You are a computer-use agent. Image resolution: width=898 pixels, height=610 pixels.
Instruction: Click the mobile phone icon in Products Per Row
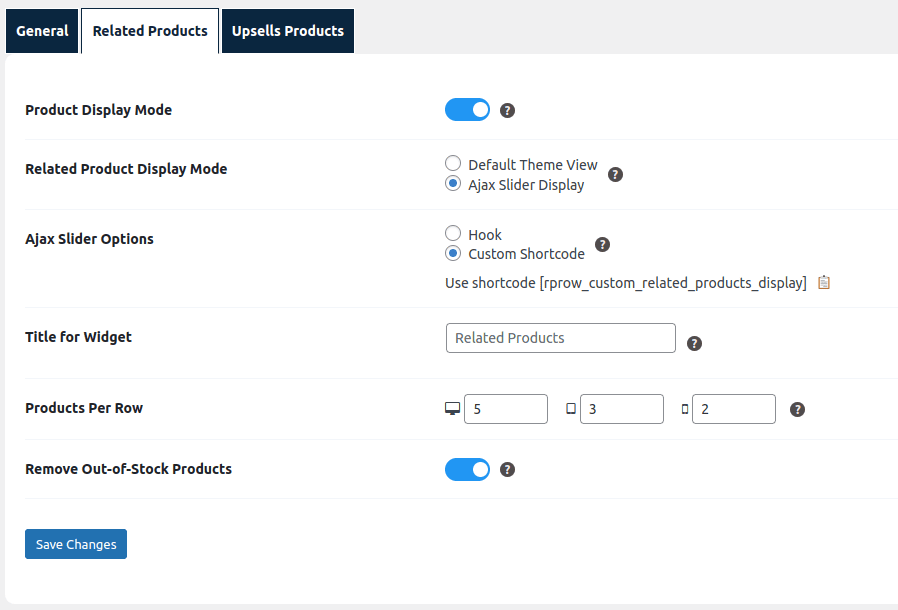685,409
